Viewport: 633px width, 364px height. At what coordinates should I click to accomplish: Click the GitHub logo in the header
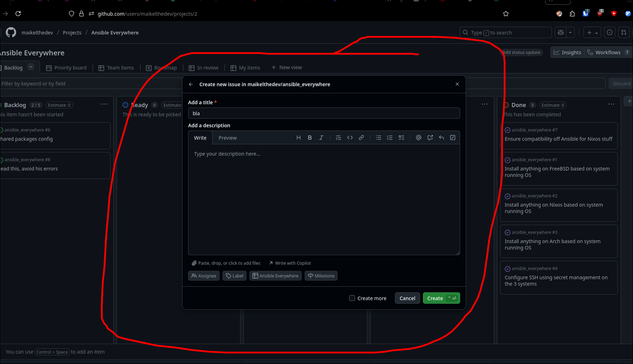pyautogui.click(x=11, y=32)
